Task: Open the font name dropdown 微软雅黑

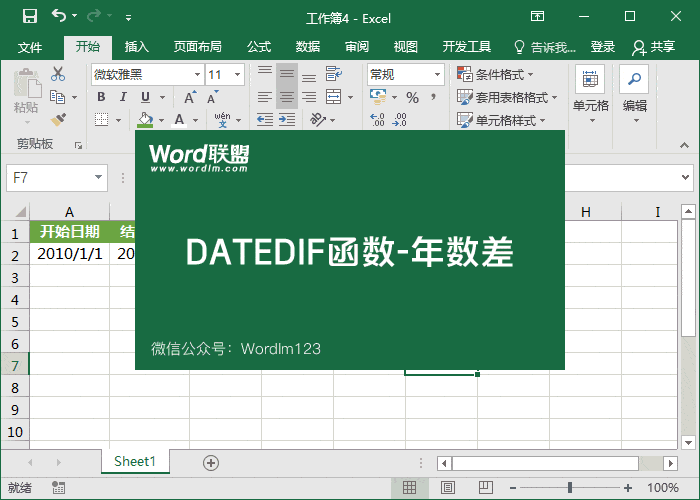Action: (196, 74)
